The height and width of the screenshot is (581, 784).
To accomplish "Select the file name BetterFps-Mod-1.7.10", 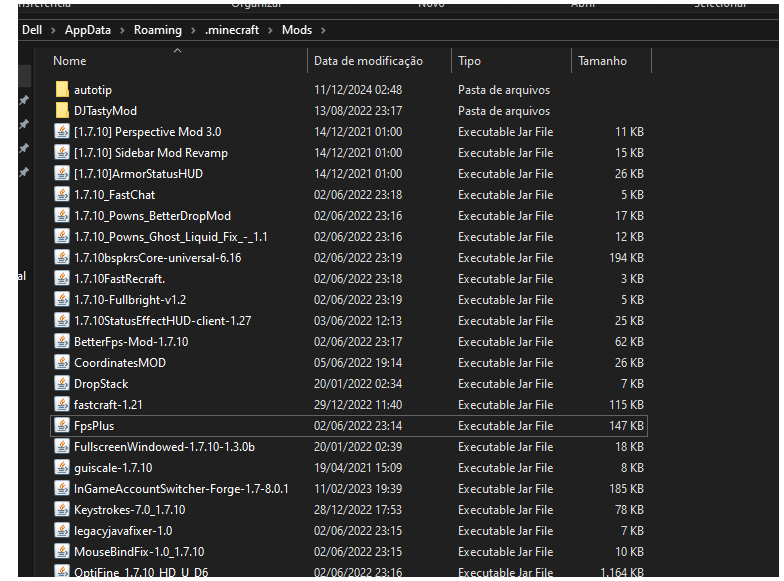I will tap(131, 342).
